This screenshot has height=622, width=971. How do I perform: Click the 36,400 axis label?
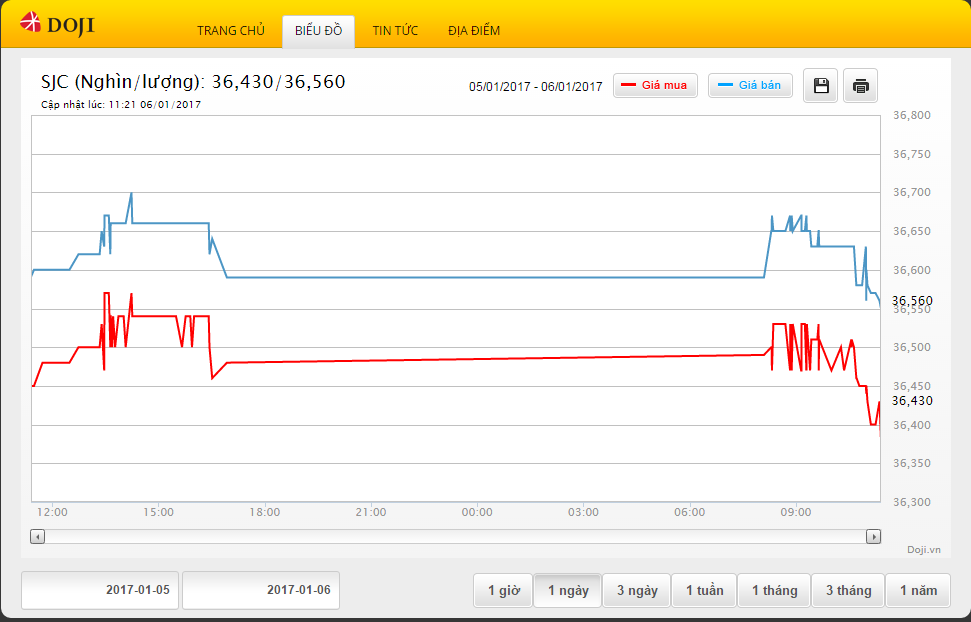912,426
